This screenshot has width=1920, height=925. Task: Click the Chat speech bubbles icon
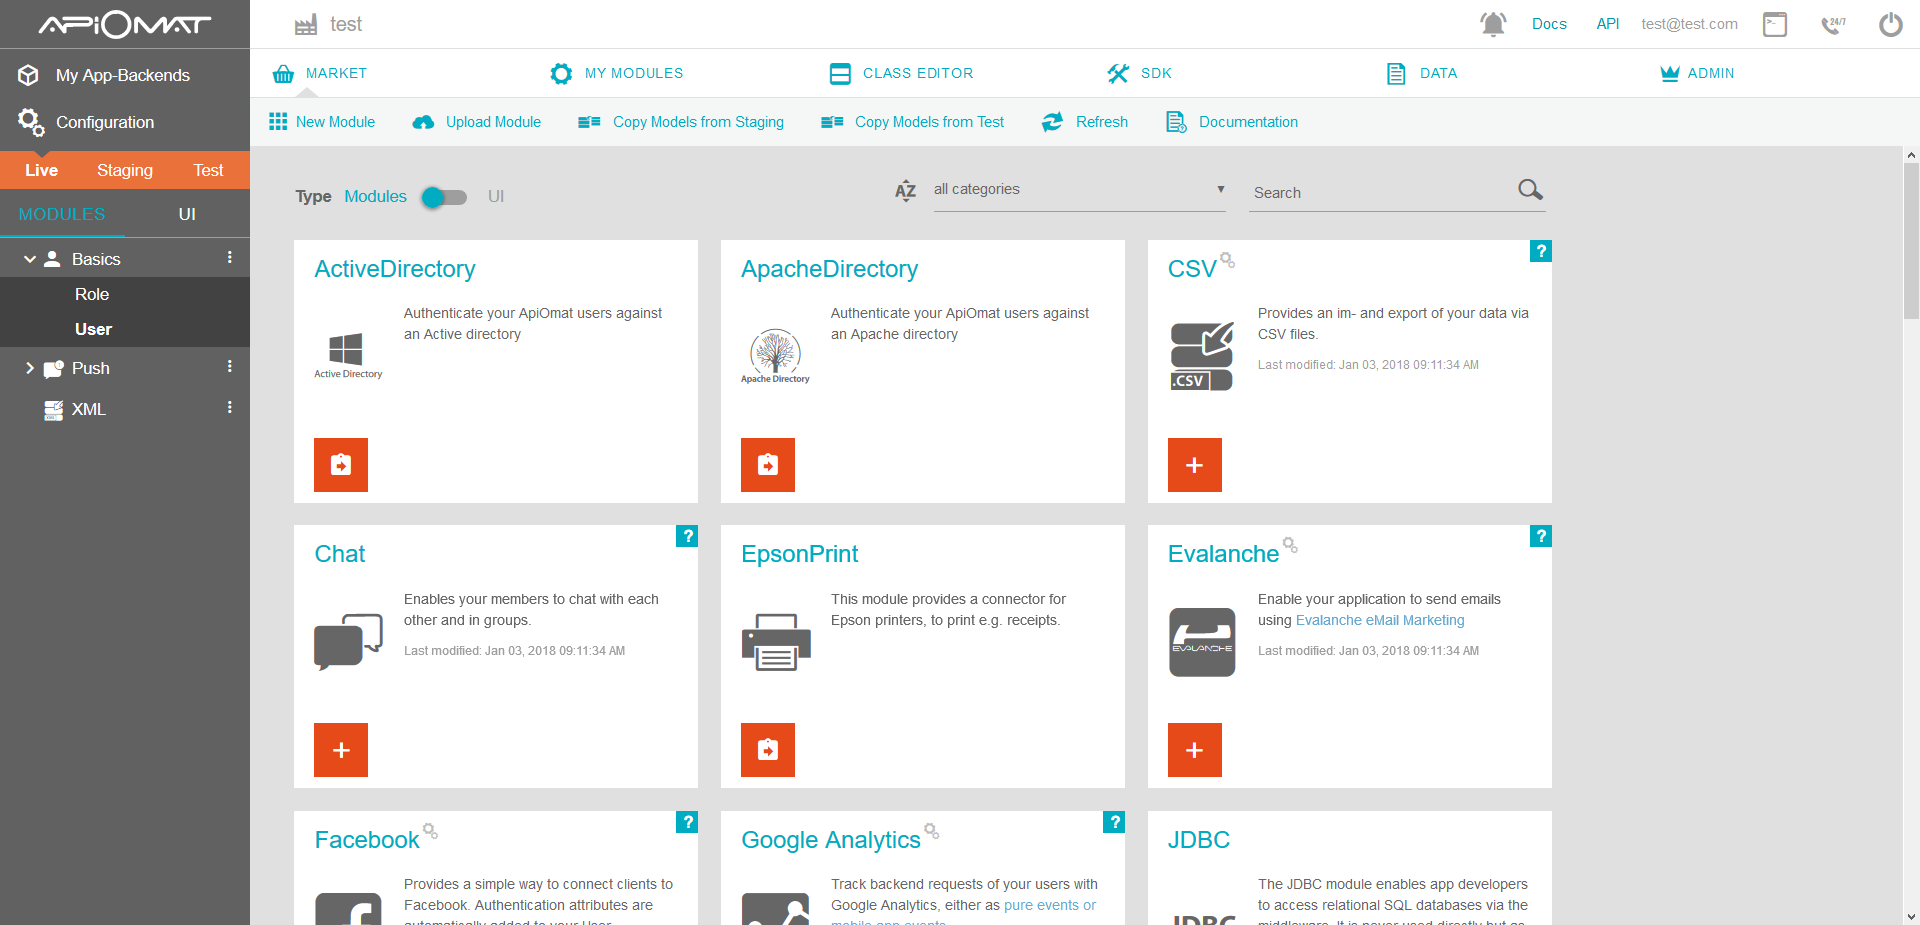(x=348, y=641)
